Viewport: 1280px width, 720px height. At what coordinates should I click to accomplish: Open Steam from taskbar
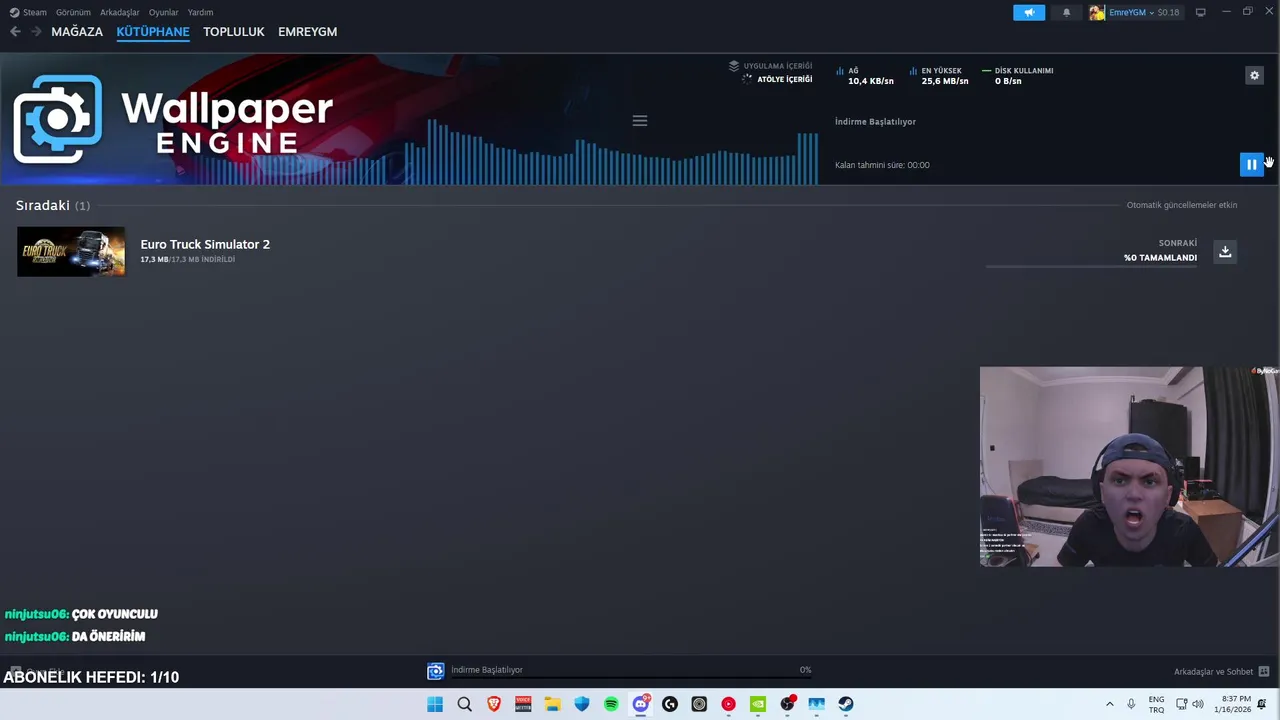[x=846, y=704]
